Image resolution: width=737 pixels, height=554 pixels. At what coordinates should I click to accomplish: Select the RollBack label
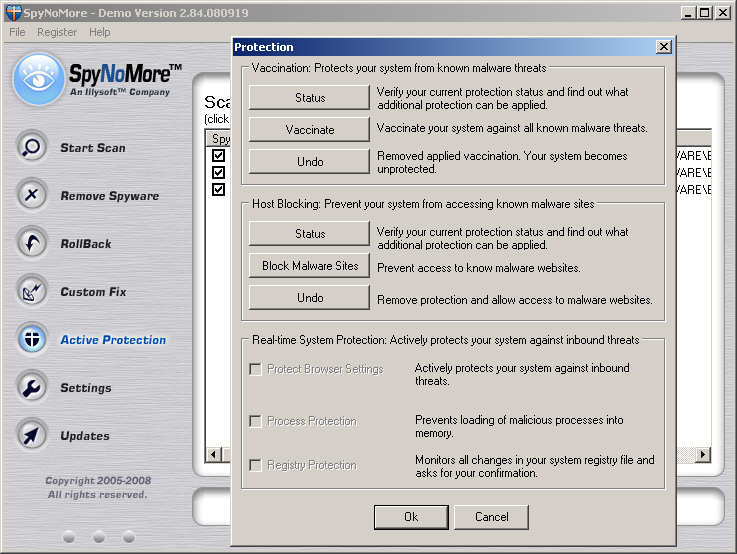click(86, 244)
